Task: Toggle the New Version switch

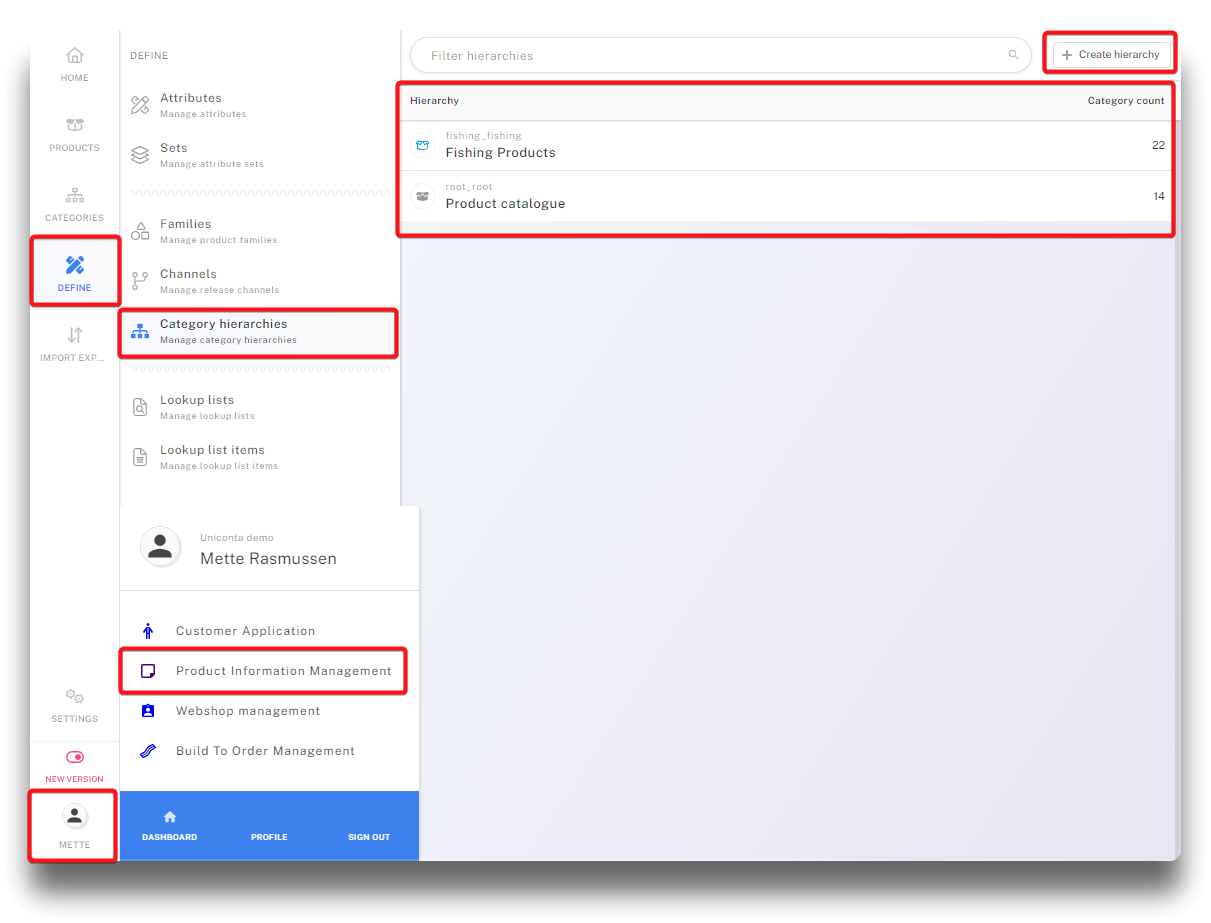Action: [x=75, y=758]
